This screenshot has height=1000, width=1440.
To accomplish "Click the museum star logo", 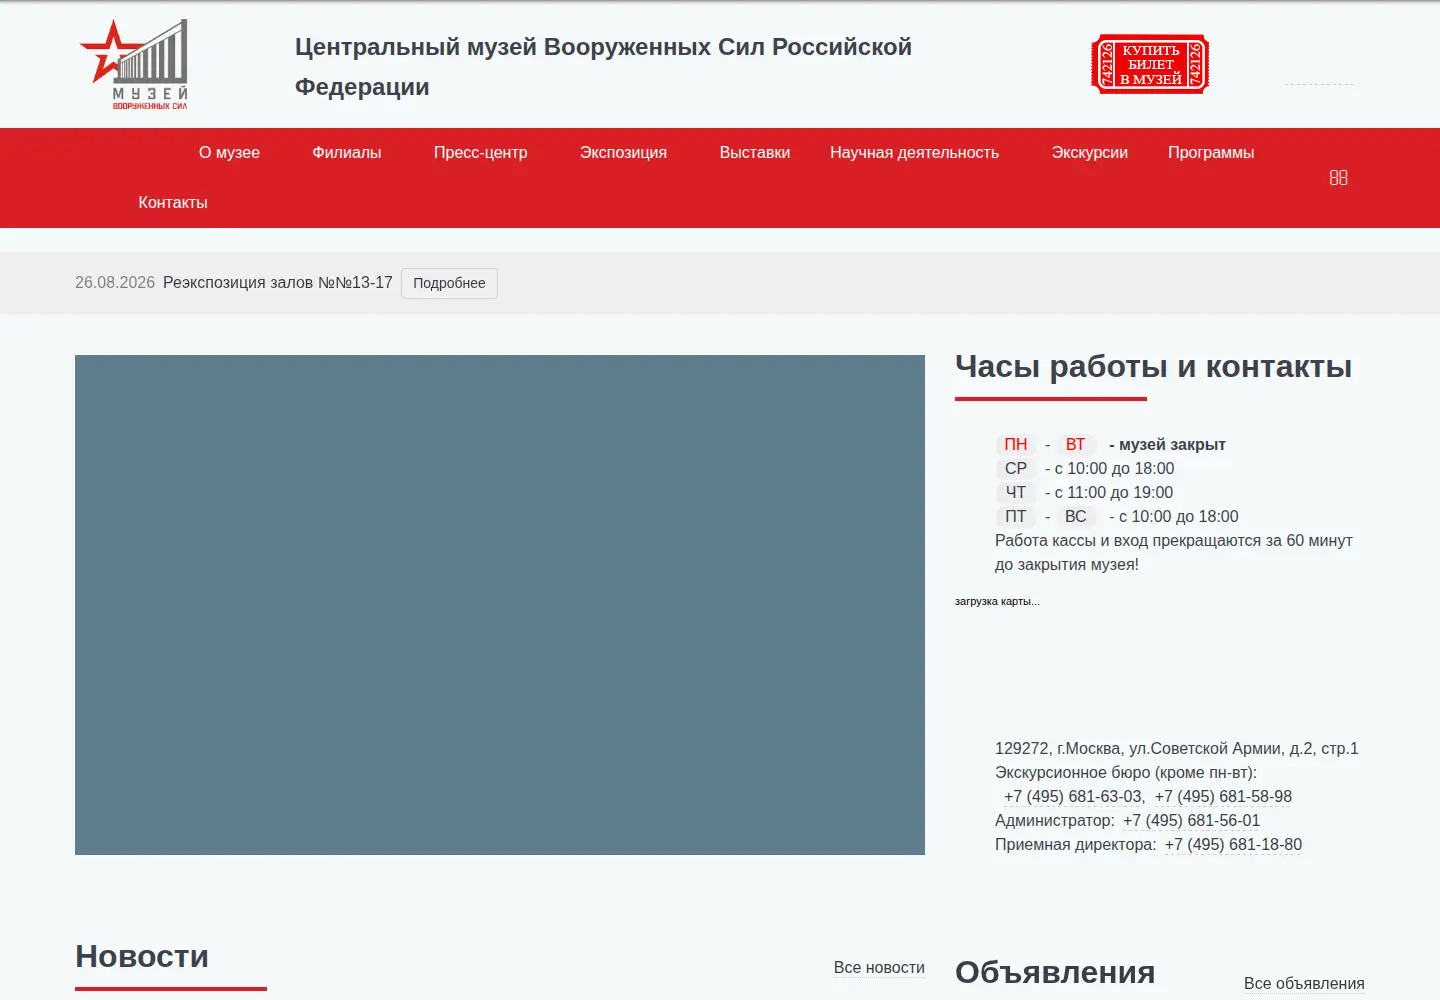I will pyautogui.click(x=133, y=64).
